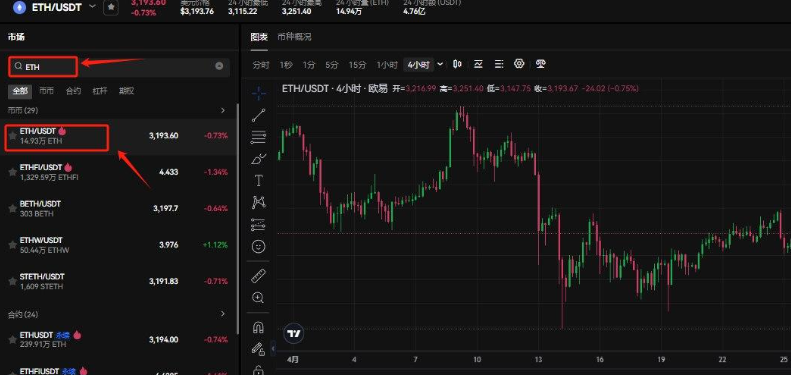Set interval to 1分
This screenshot has height=375, width=791.
click(x=309, y=65)
